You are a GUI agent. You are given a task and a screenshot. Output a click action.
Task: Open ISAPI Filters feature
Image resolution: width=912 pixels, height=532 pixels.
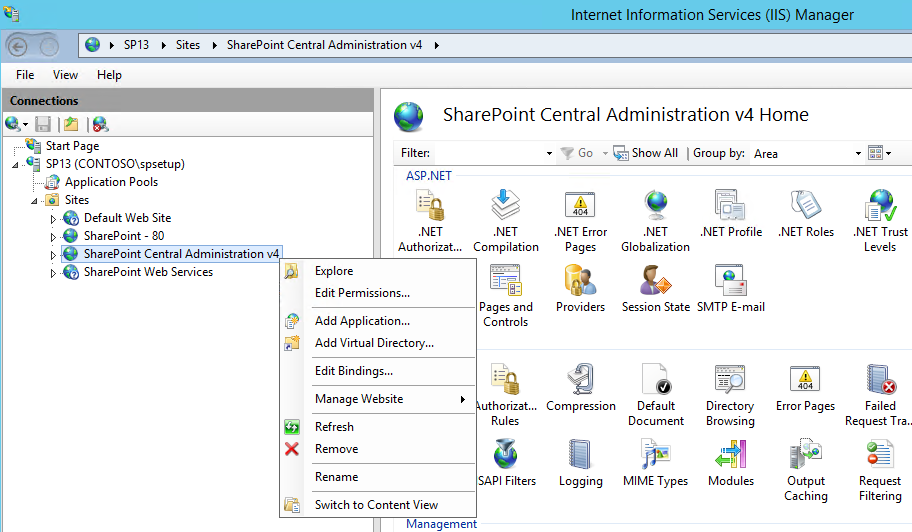pyautogui.click(x=506, y=463)
